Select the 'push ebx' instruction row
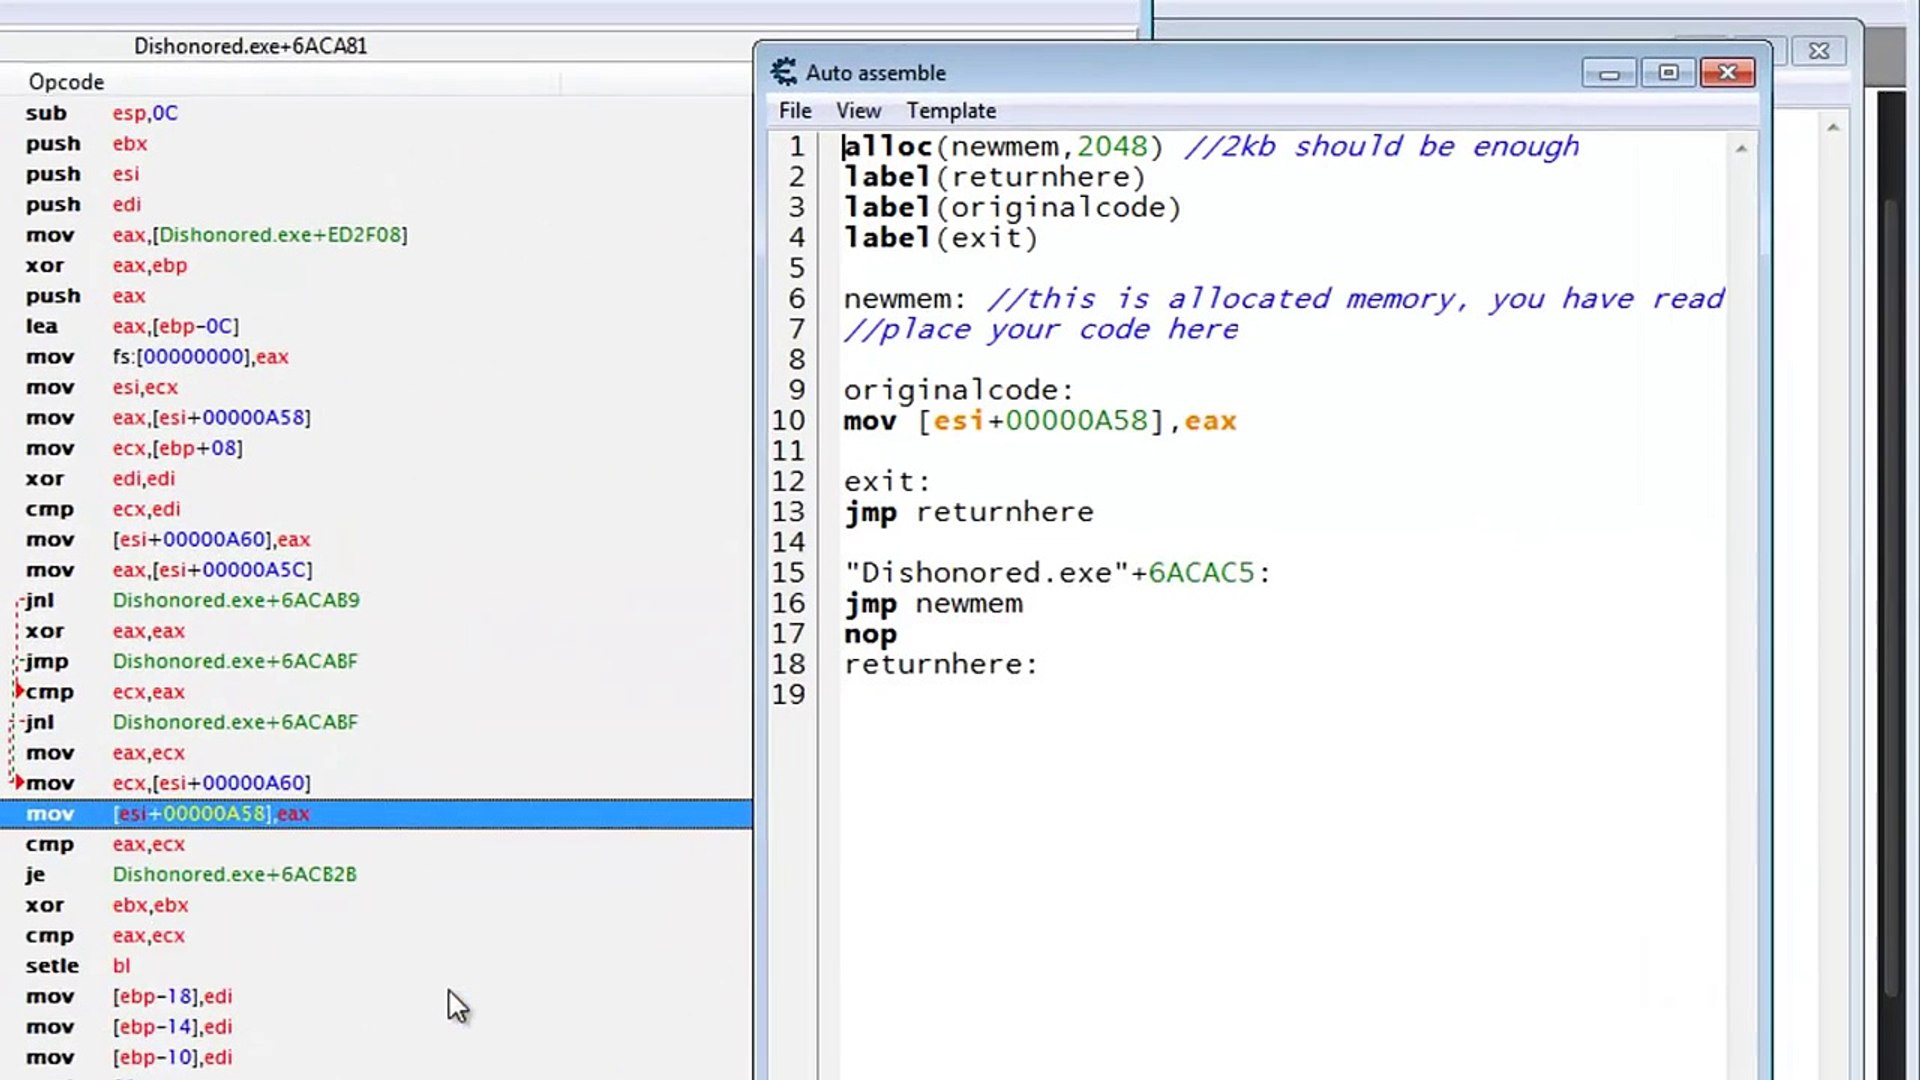 pos(376,144)
